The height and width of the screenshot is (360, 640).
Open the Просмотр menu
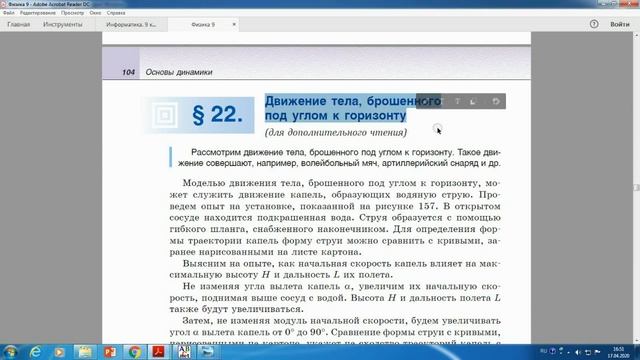pos(72,13)
